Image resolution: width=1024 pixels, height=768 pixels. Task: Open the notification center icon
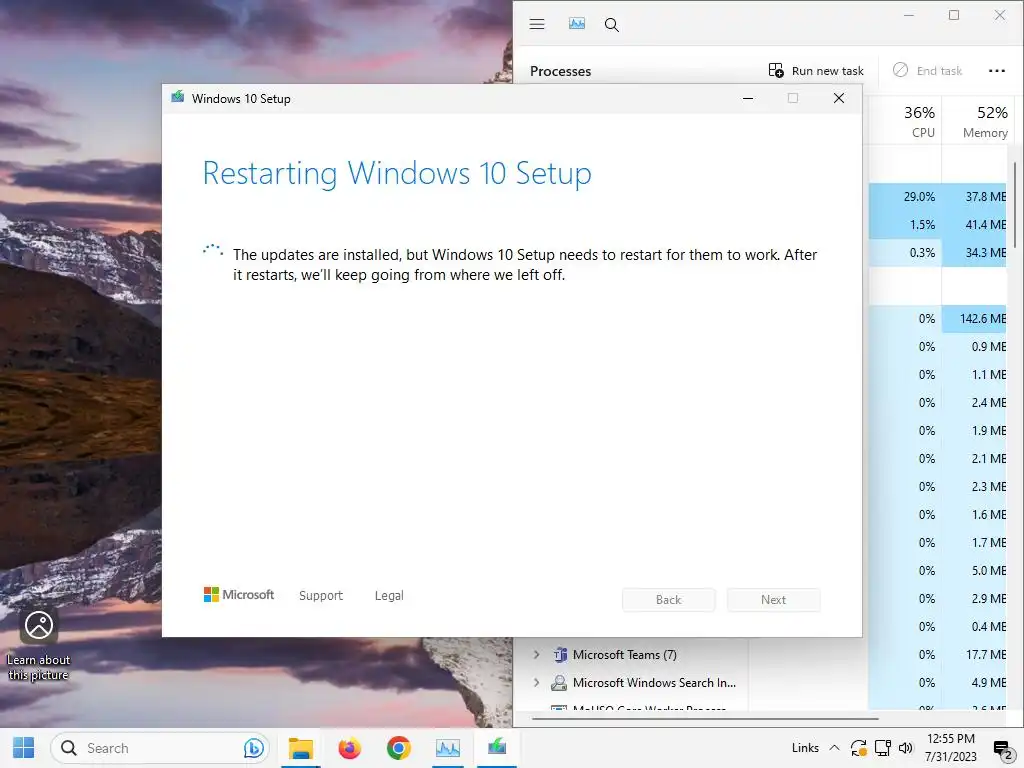[x=1002, y=749]
